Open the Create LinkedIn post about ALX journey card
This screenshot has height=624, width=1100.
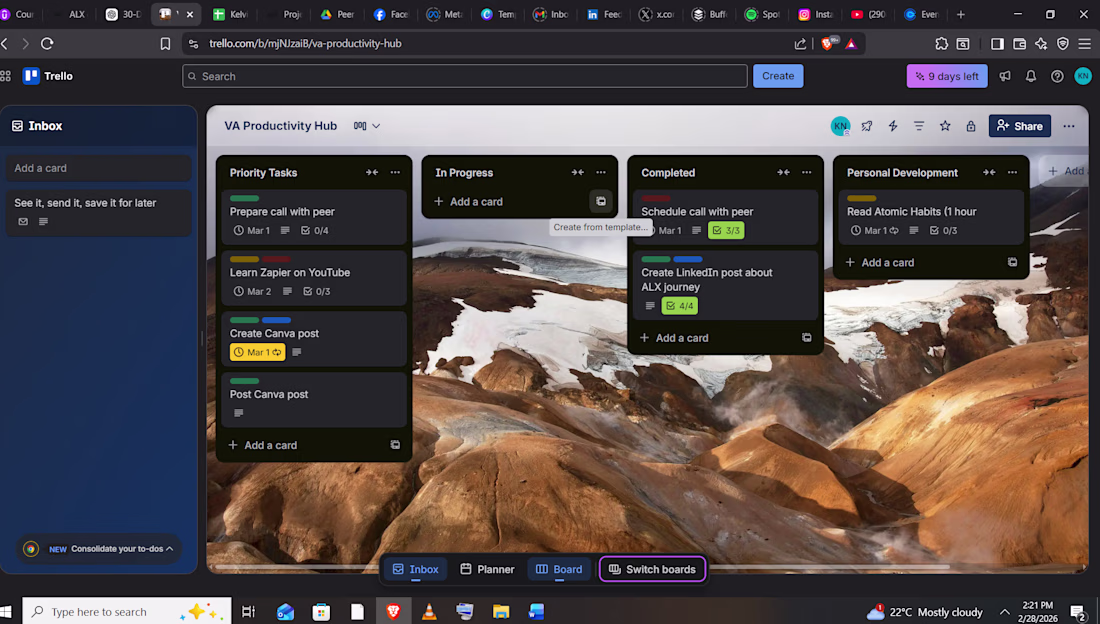click(x=725, y=286)
